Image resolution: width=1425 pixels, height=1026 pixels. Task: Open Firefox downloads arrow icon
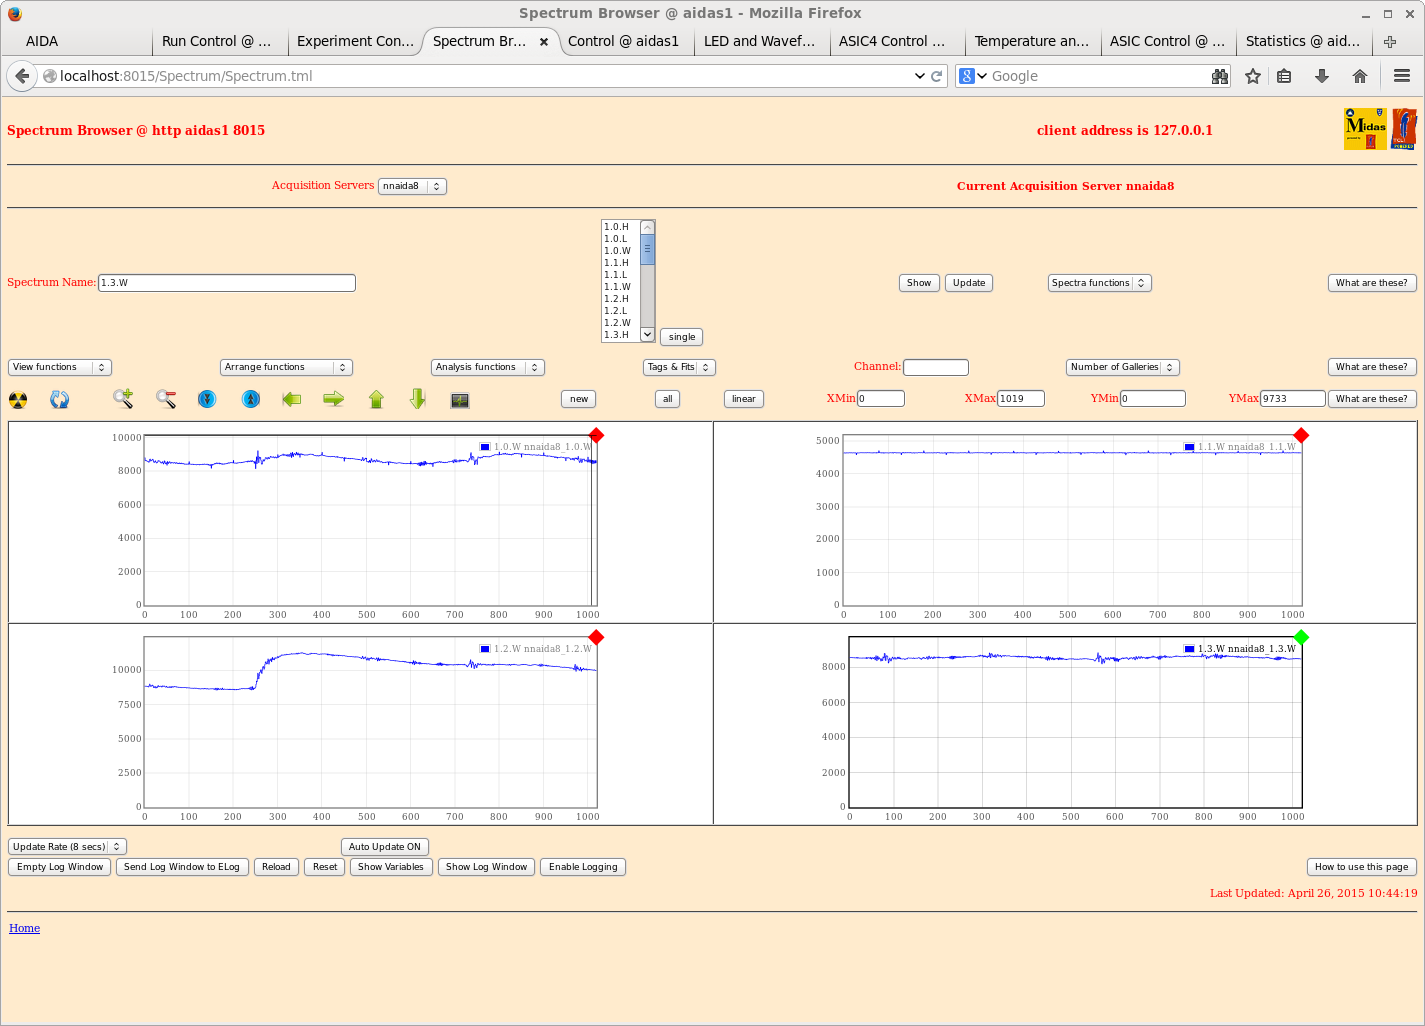tap(1322, 76)
